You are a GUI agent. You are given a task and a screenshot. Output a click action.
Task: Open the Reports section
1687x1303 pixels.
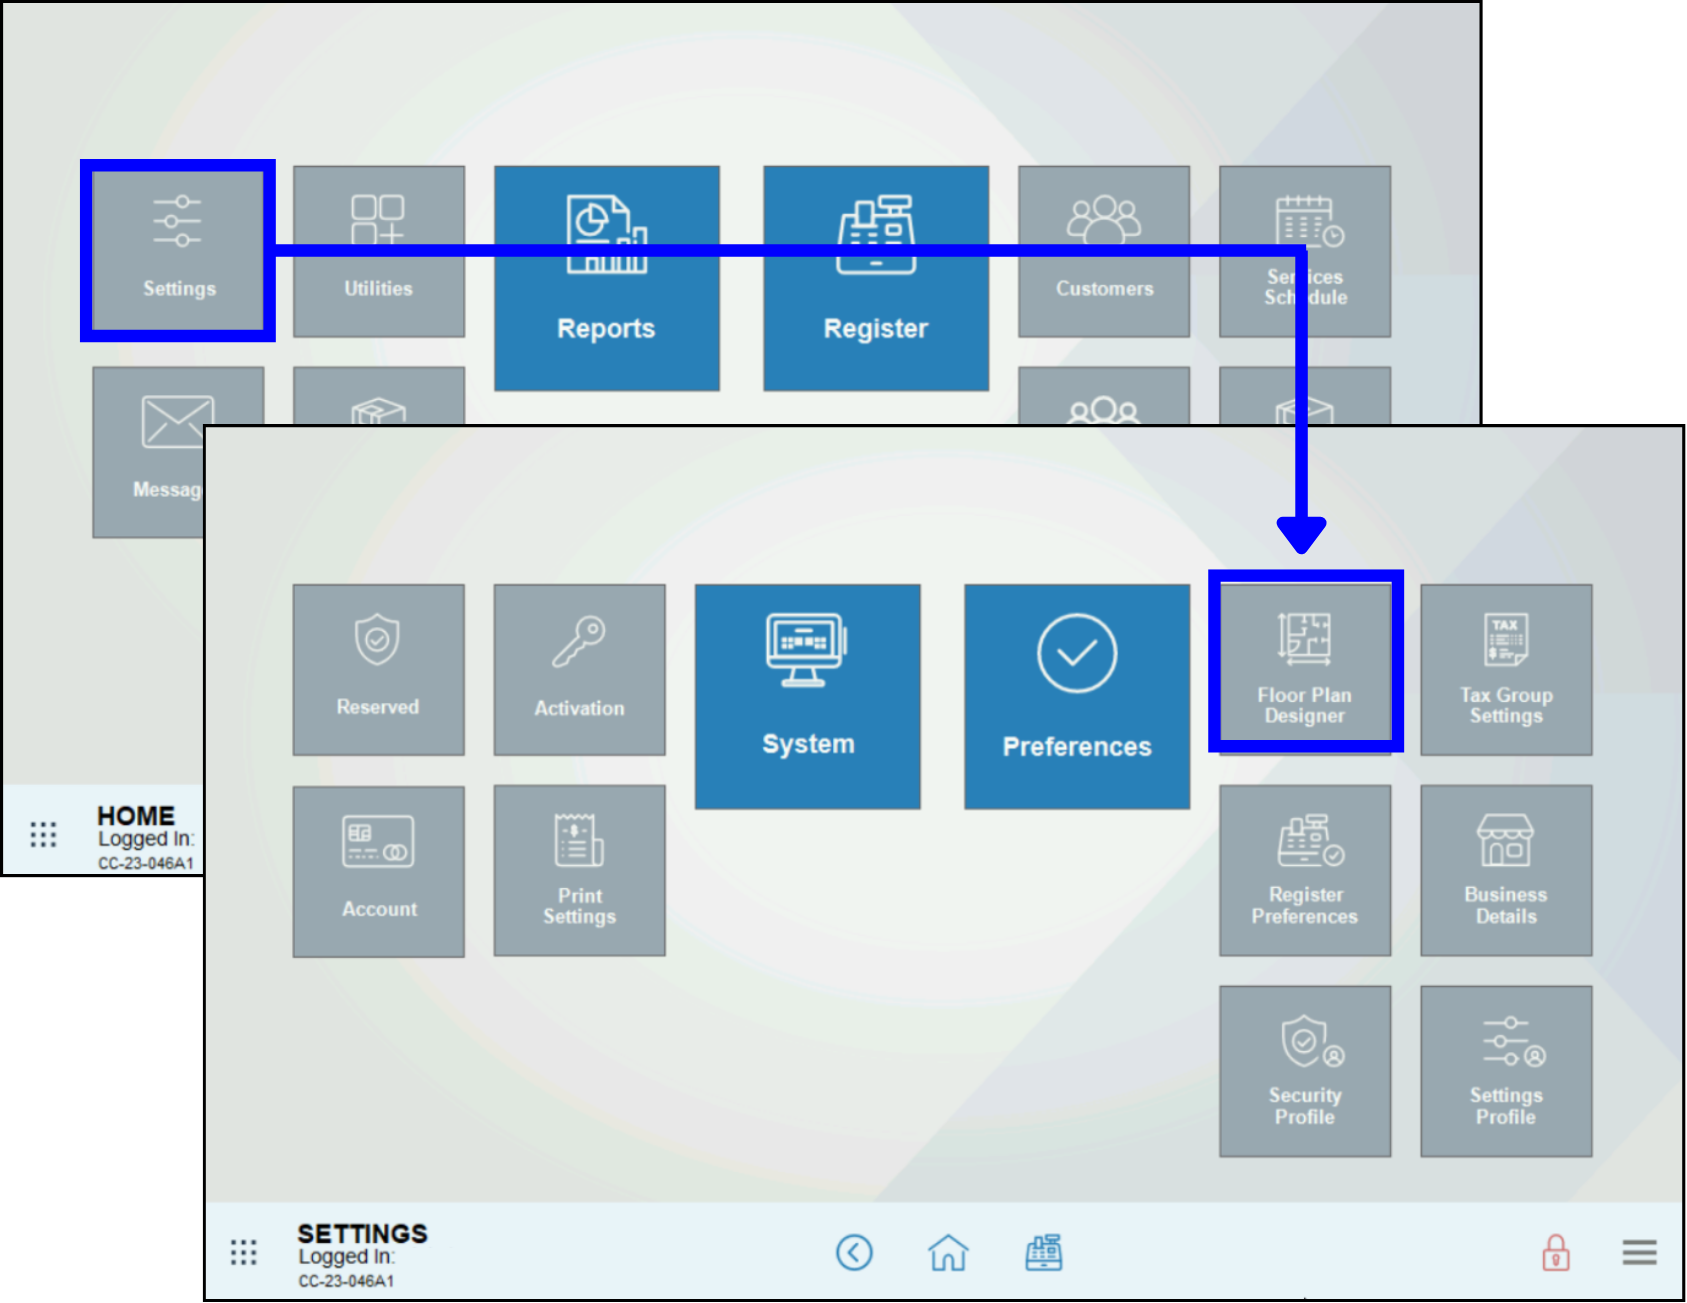tap(607, 278)
